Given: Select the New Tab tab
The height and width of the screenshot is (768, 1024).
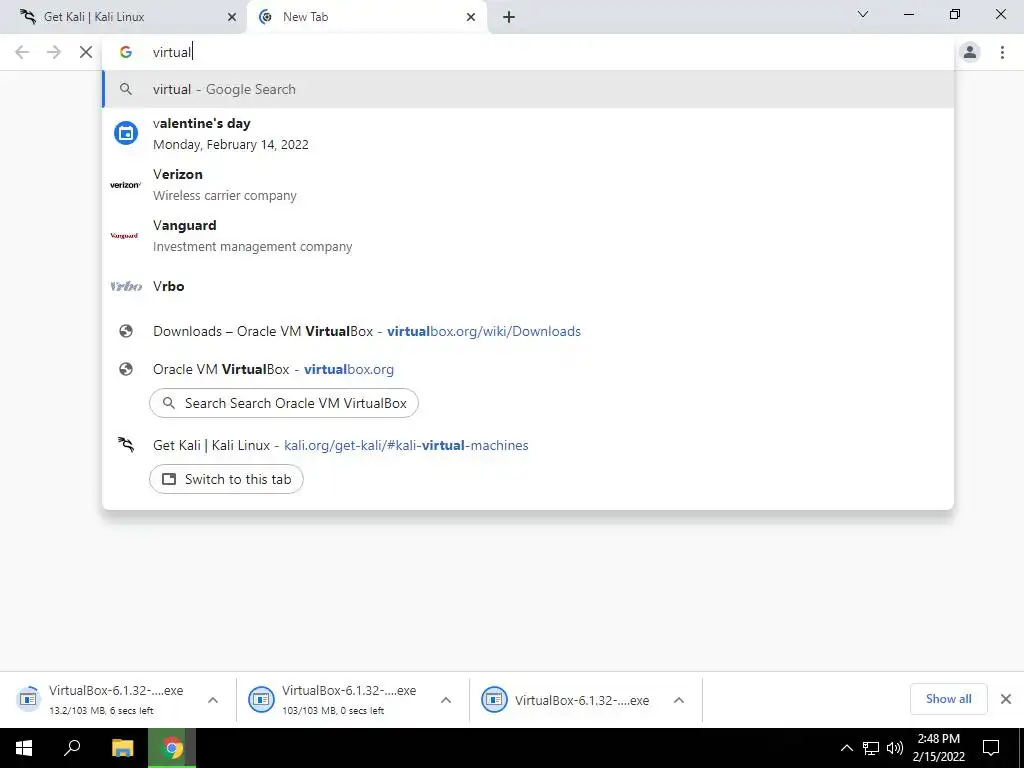Looking at the screenshot, I should pos(366,17).
